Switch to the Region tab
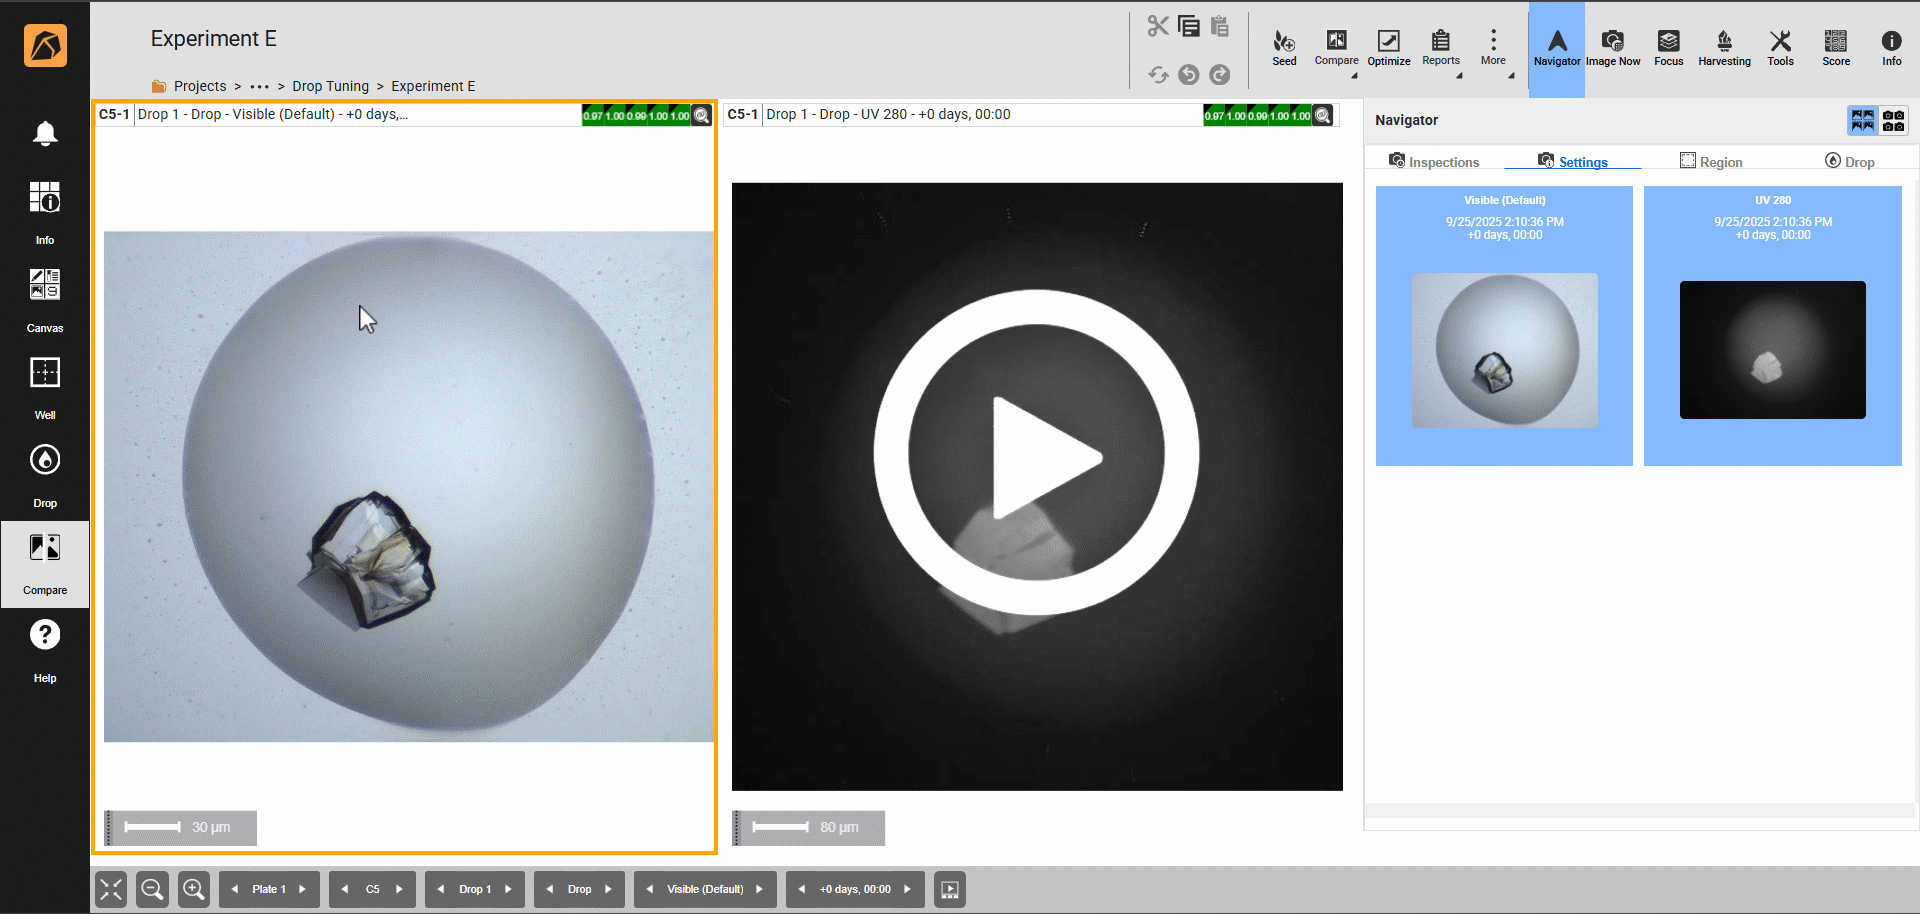Image resolution: width=1920 pixels, height=914 pixels. (x=1711, y=162)
